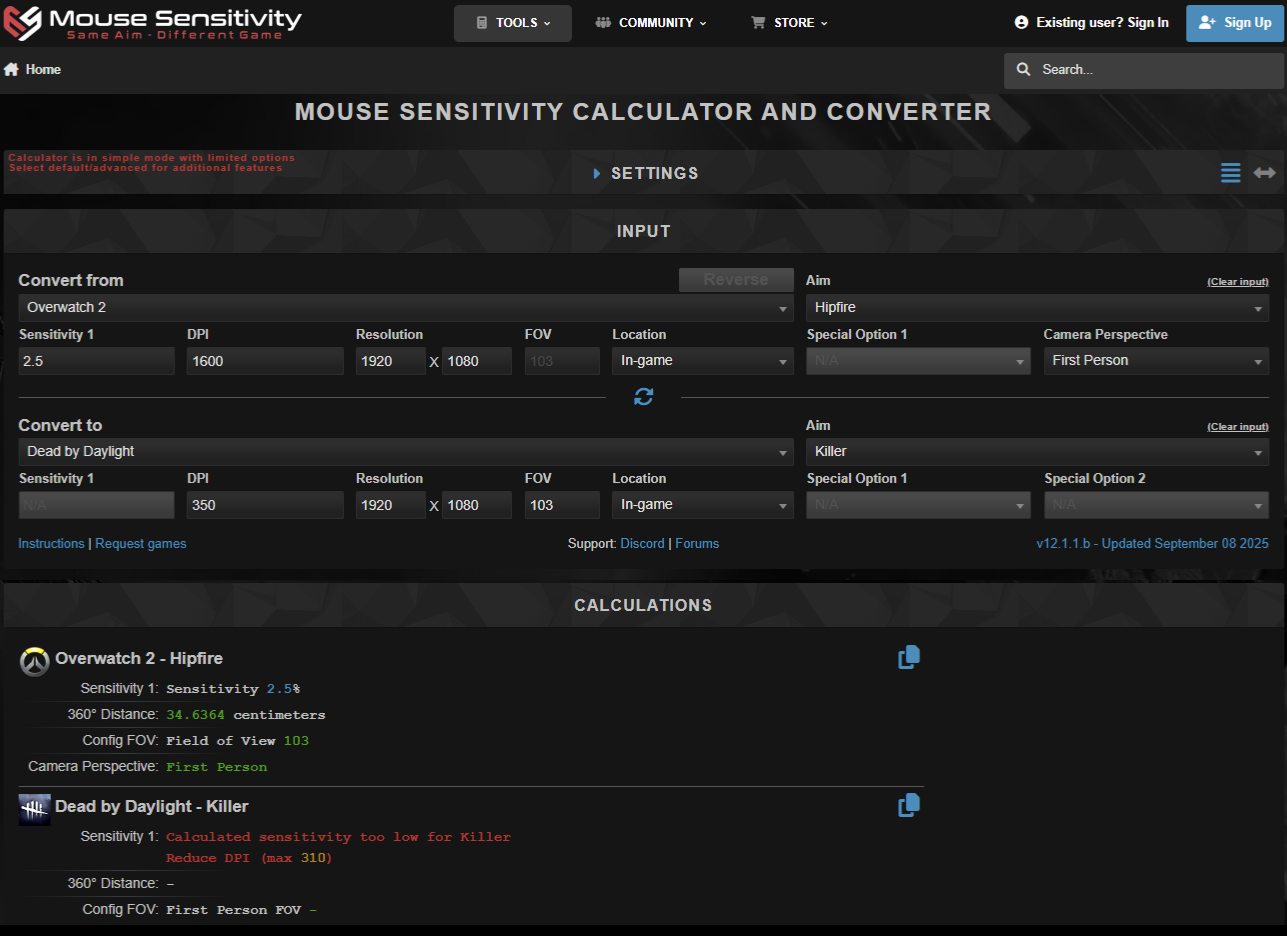Click 'Calculated sensitivity too low for Killer' message
Viewport: 1287px width, 936px height.
pos(338,837)
